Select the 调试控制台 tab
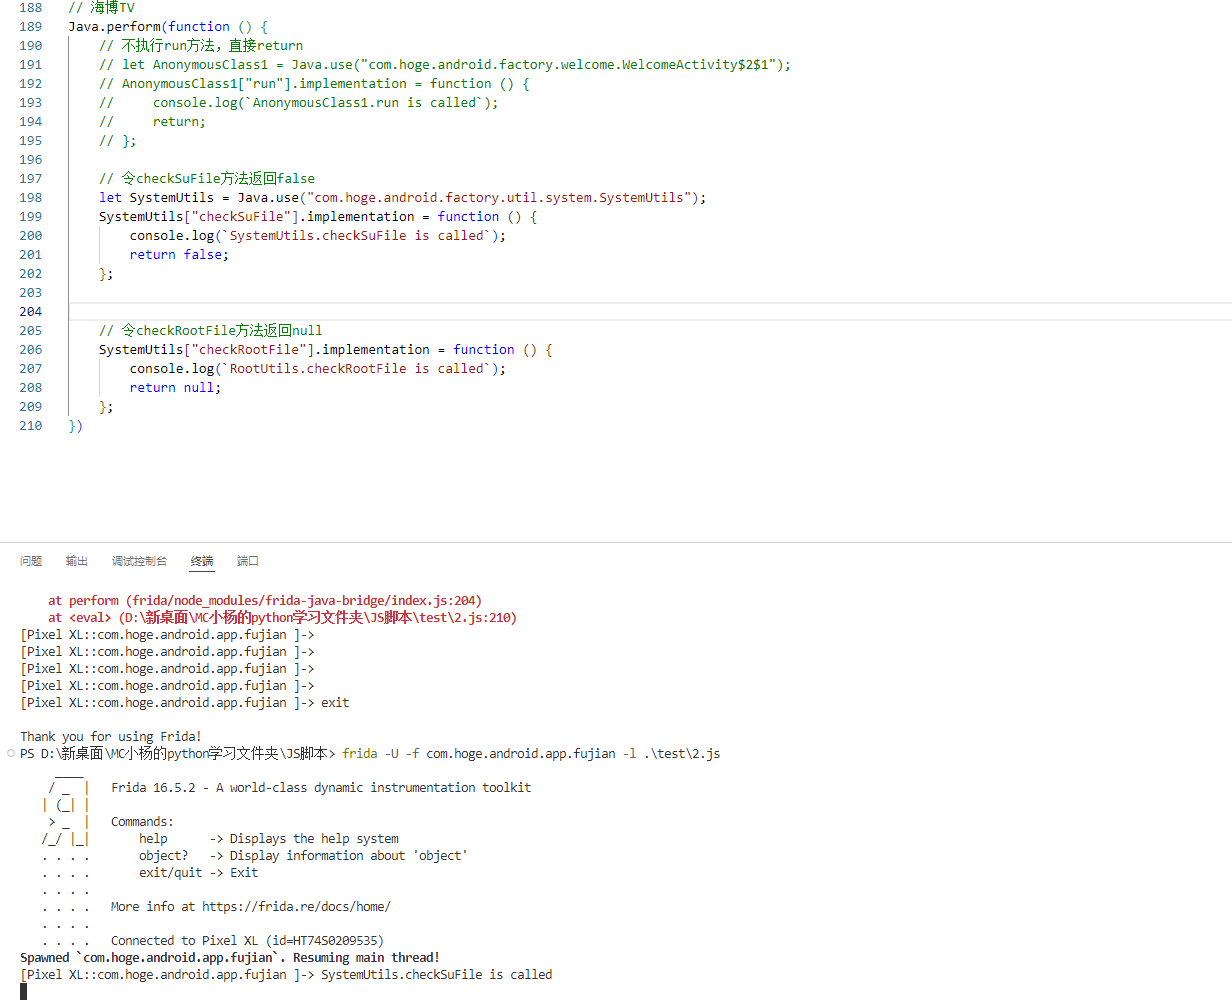The width and height of the screenshot is (1232, 1004). point(139,561)
